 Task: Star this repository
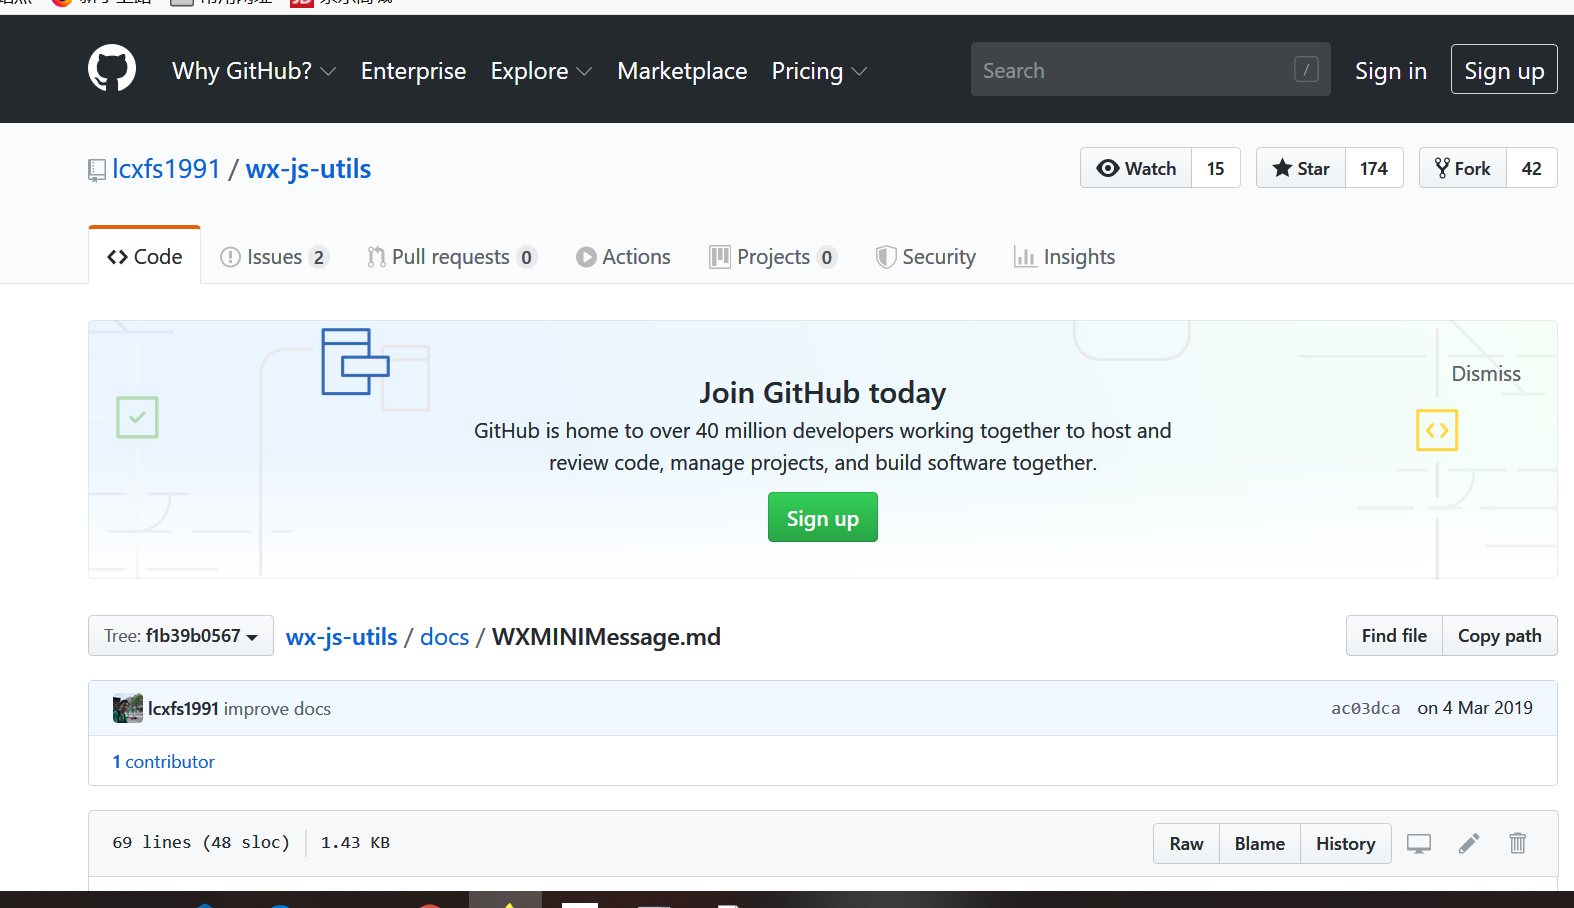[1300, 168]
